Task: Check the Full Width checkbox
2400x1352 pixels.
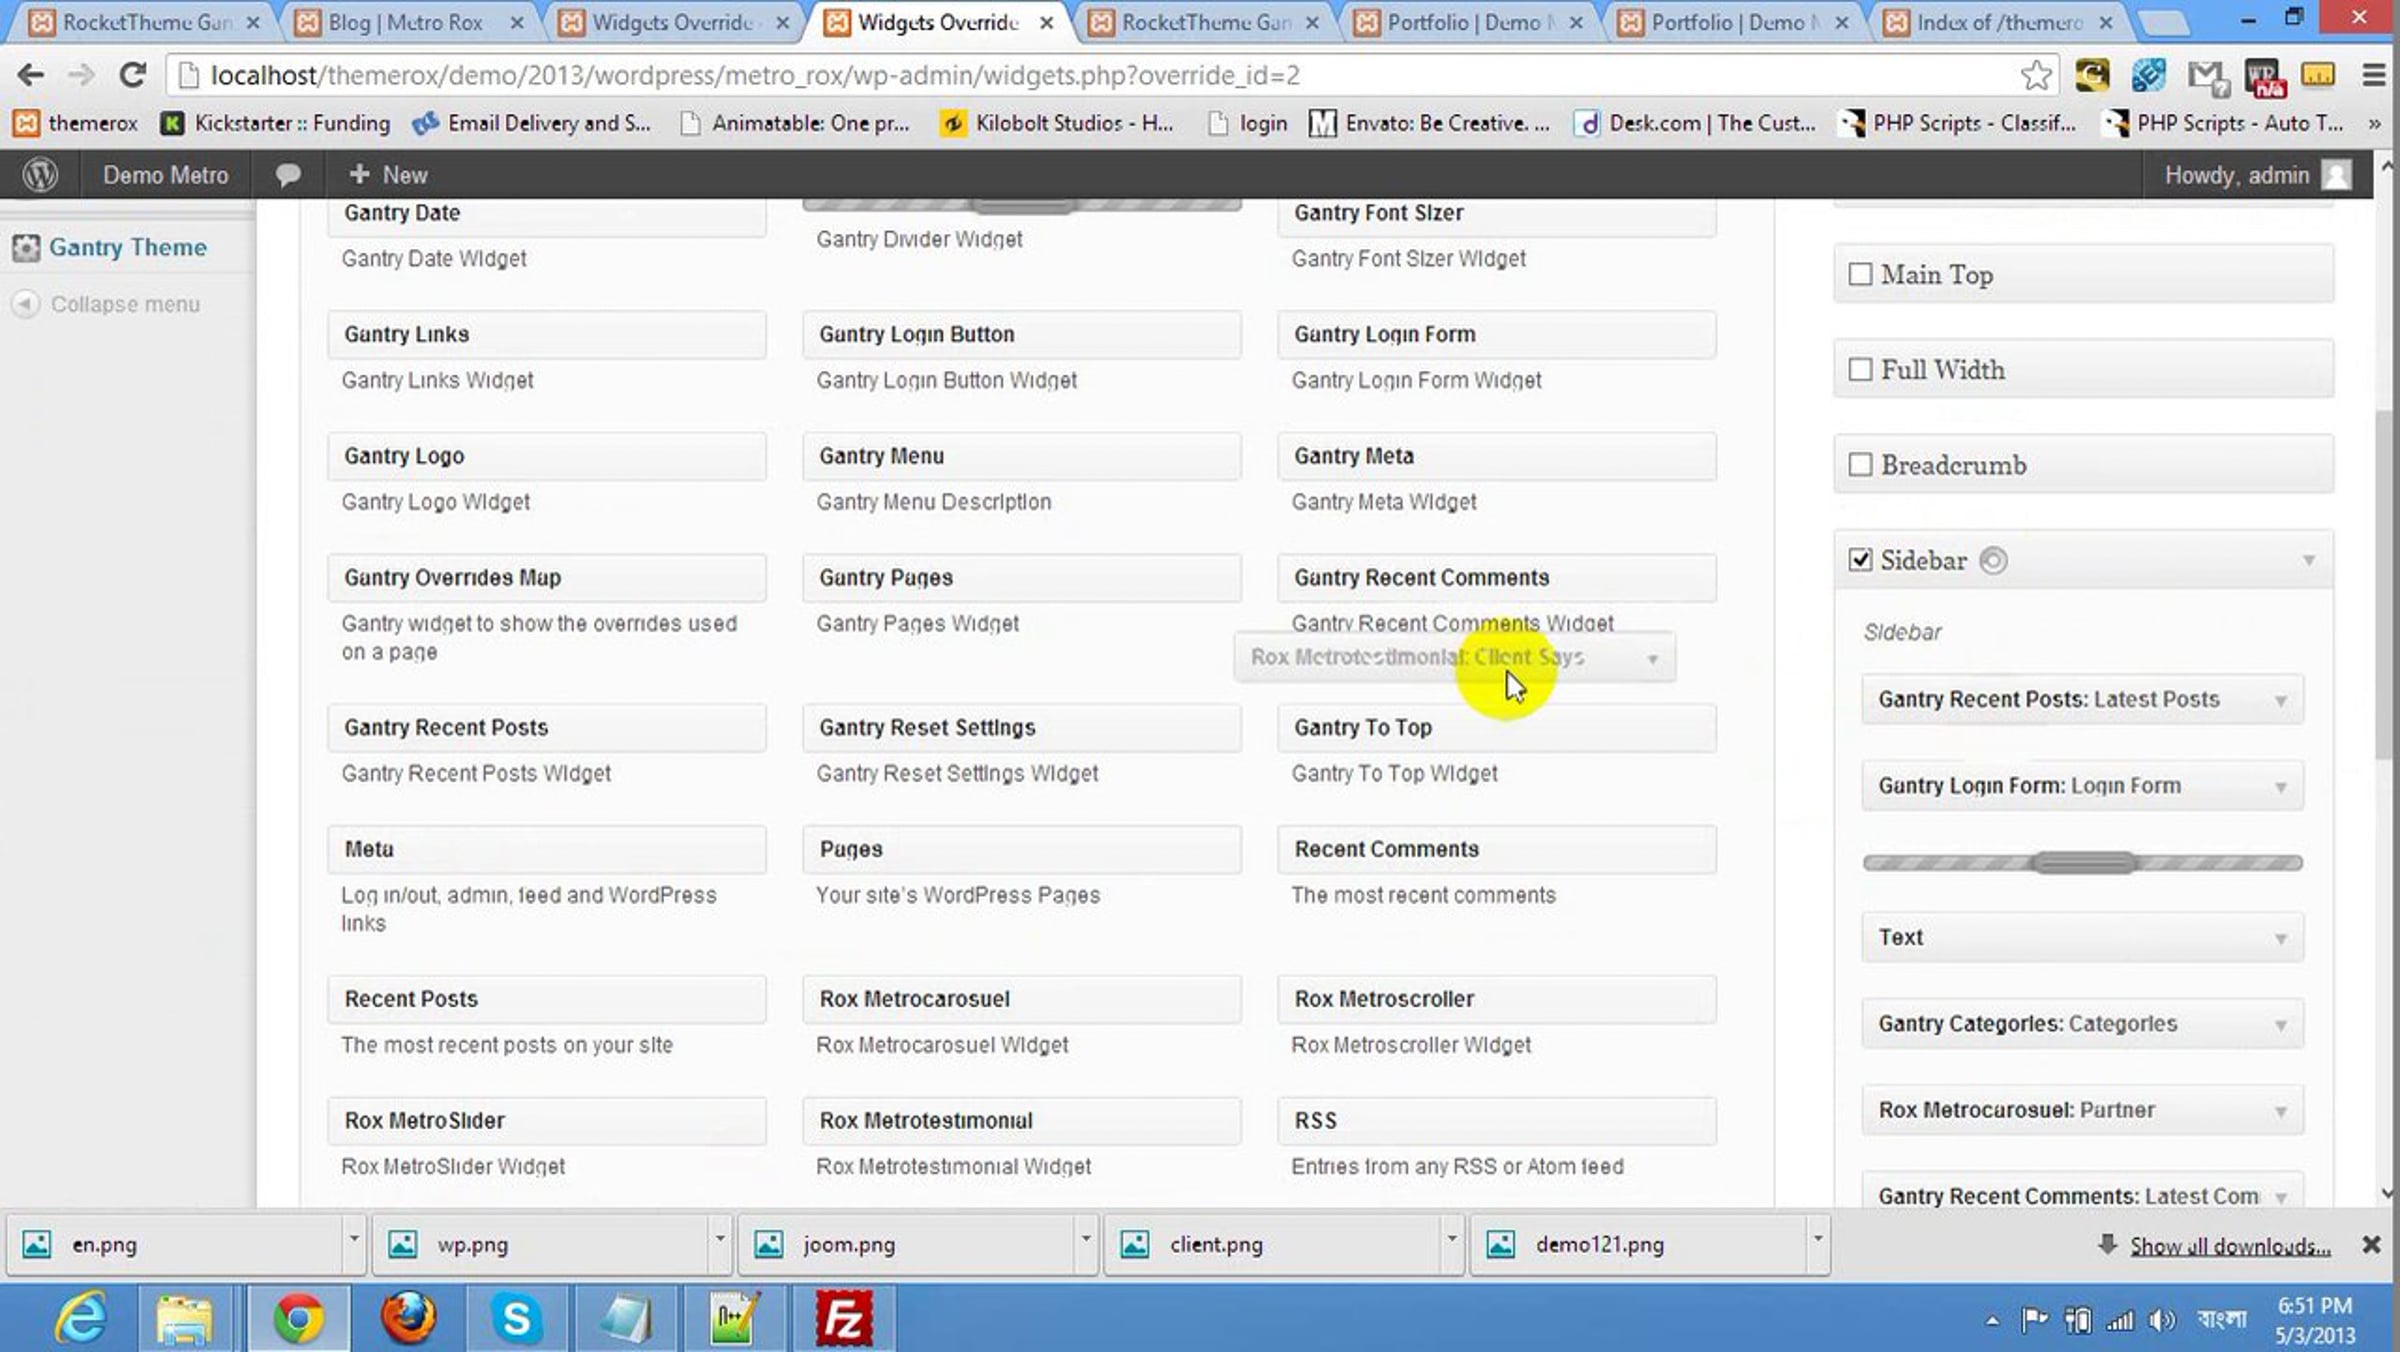Action: 1860,370
